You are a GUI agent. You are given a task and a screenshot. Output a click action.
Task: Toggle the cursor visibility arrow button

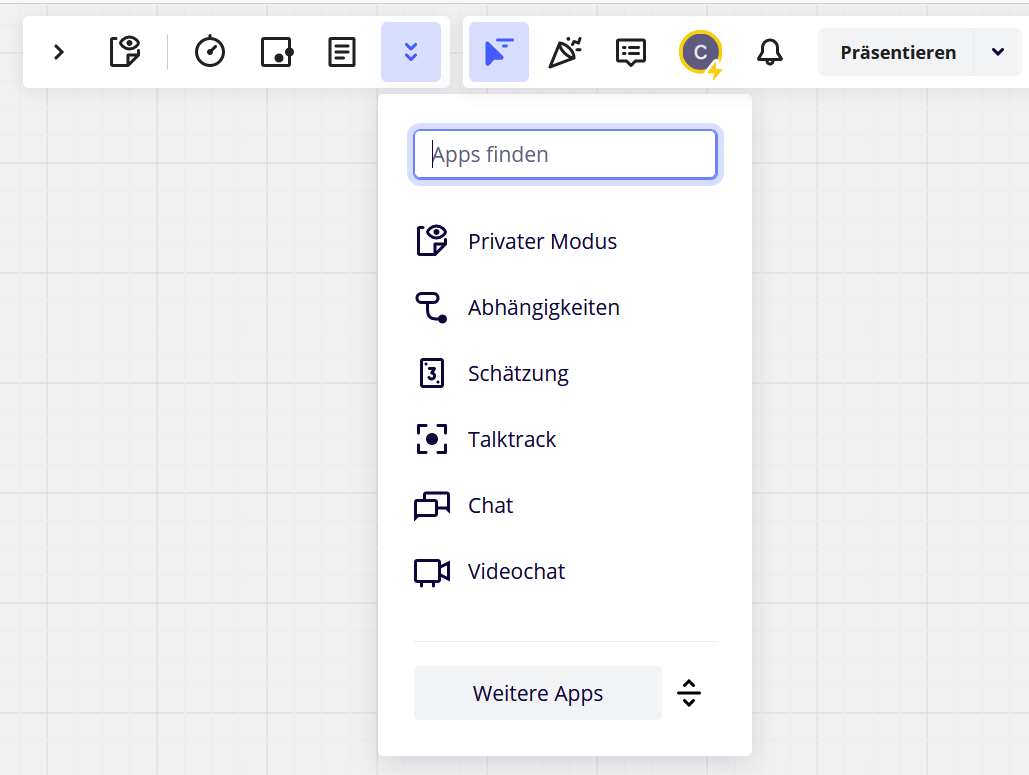pyautogui.click(x=498, y=52)
